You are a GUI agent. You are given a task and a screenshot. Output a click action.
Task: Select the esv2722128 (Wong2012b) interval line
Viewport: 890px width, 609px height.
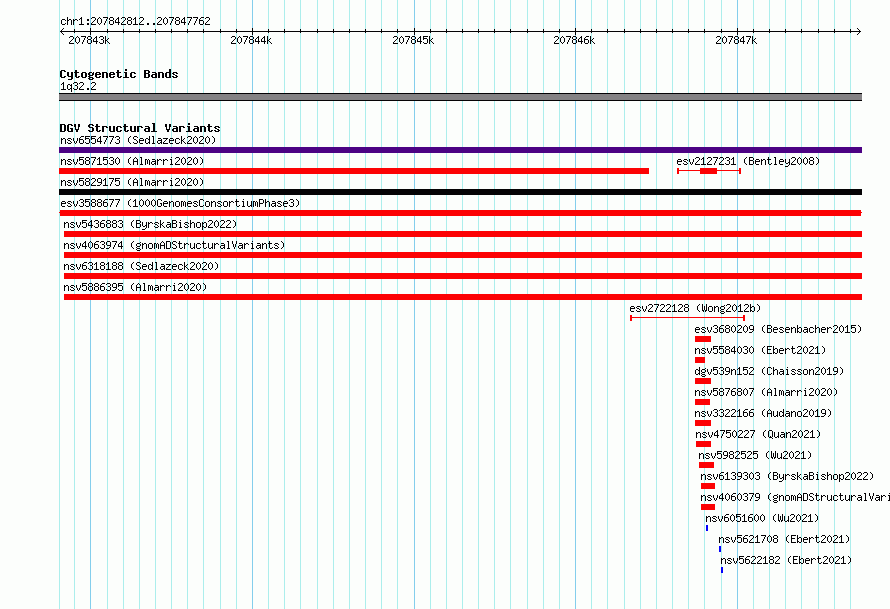tap(687, 318)
